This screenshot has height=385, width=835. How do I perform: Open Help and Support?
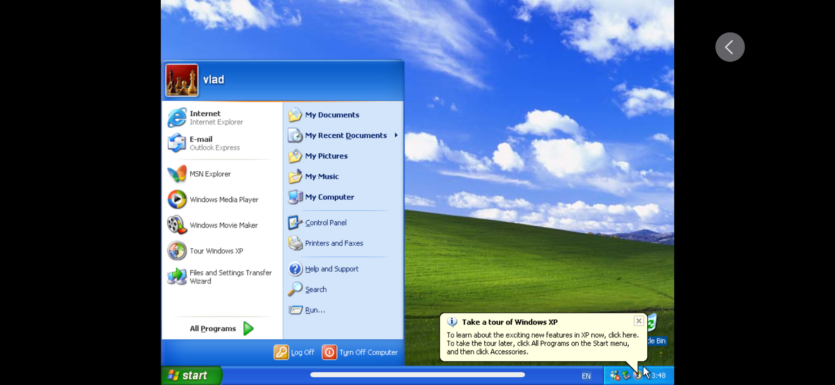(x=343, y=269)
